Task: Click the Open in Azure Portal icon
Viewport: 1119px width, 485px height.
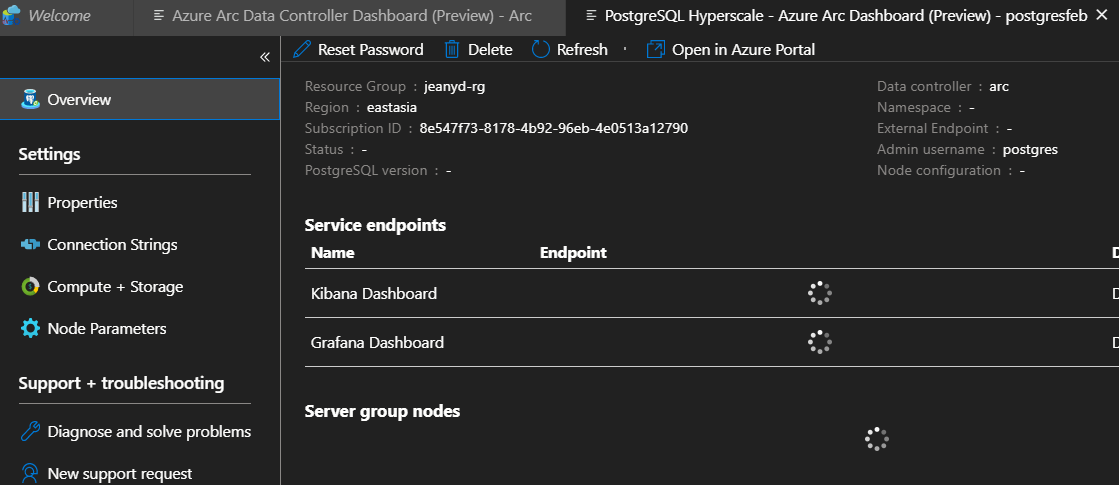Action: click(655, 49)
